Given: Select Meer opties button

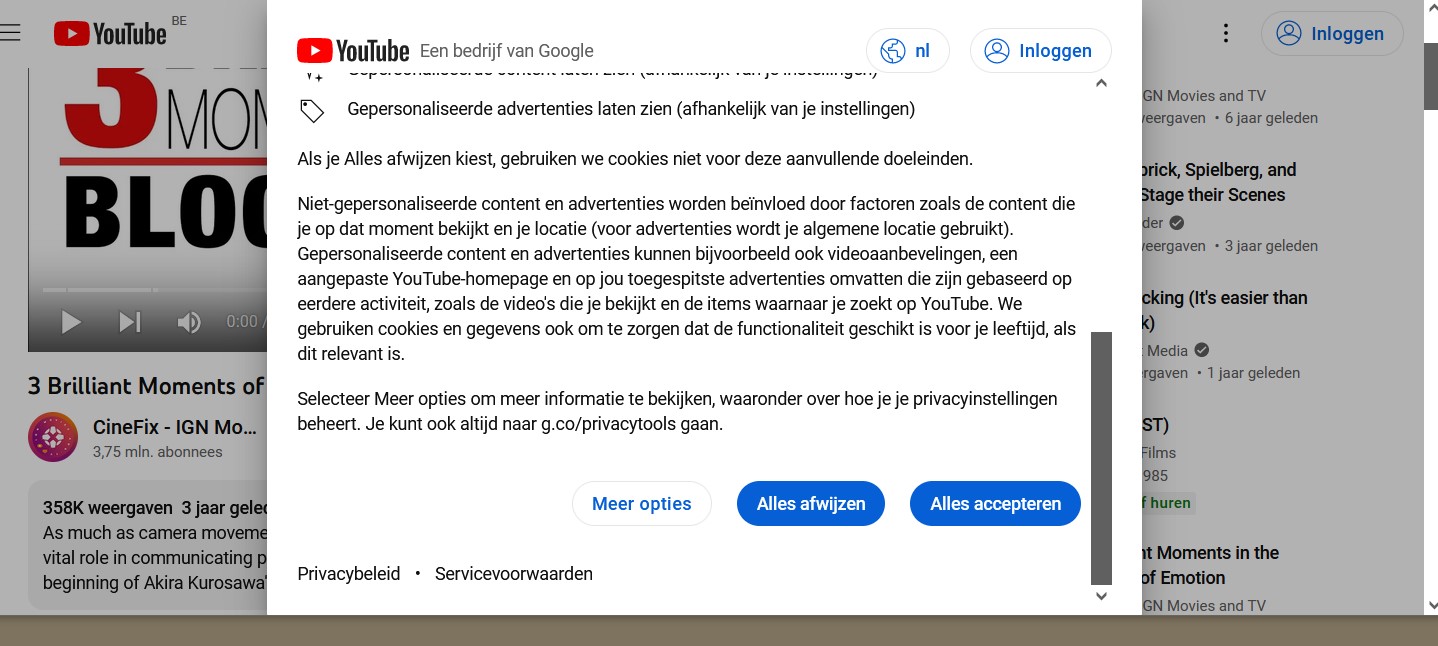Looking at the screenshot, I should (642, 503).
